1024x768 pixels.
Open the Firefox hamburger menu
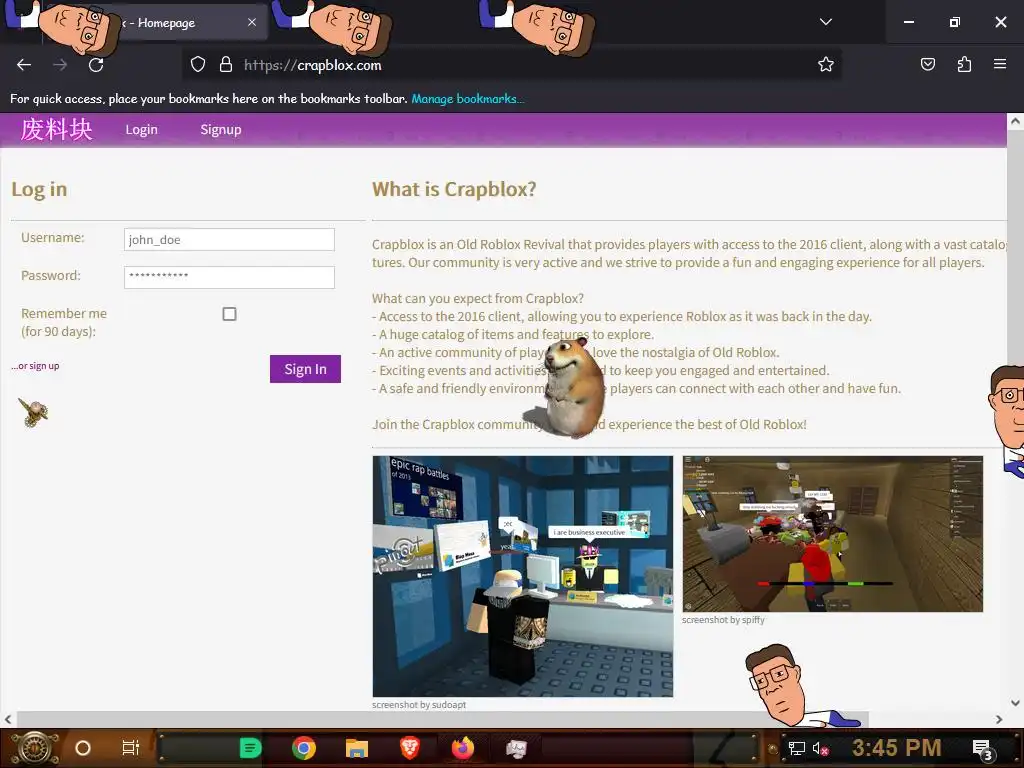(1000, 64)
